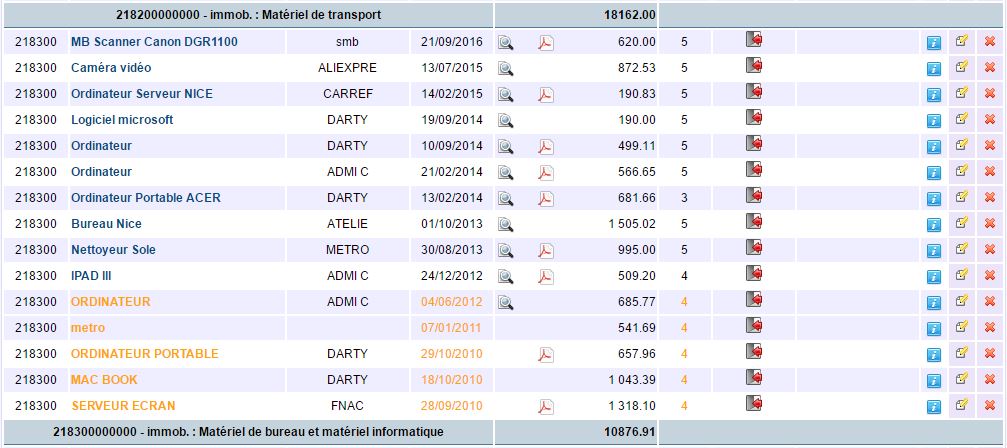This screenshot has width=1007, height=448.
Task: Open the PDF for MB Scanner Canon DGR1100
Action: 546,42
